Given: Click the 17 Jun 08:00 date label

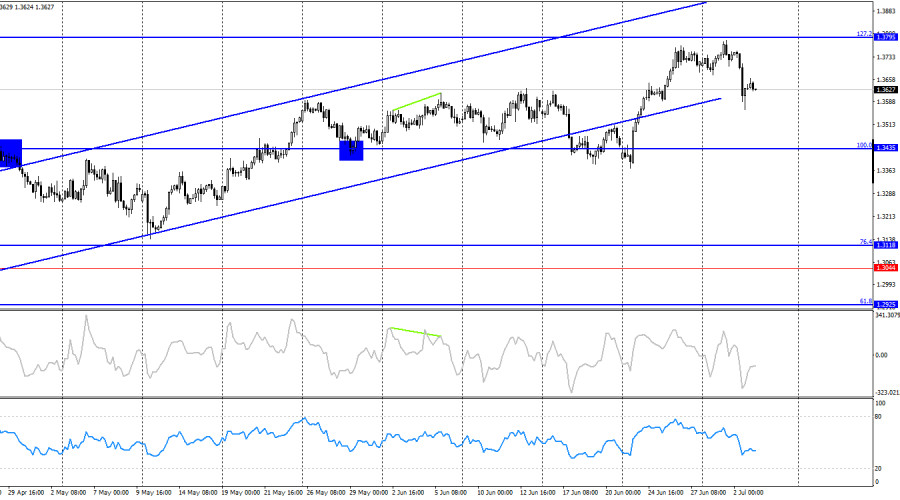Looking at the screenshot, I should point(581,493).
